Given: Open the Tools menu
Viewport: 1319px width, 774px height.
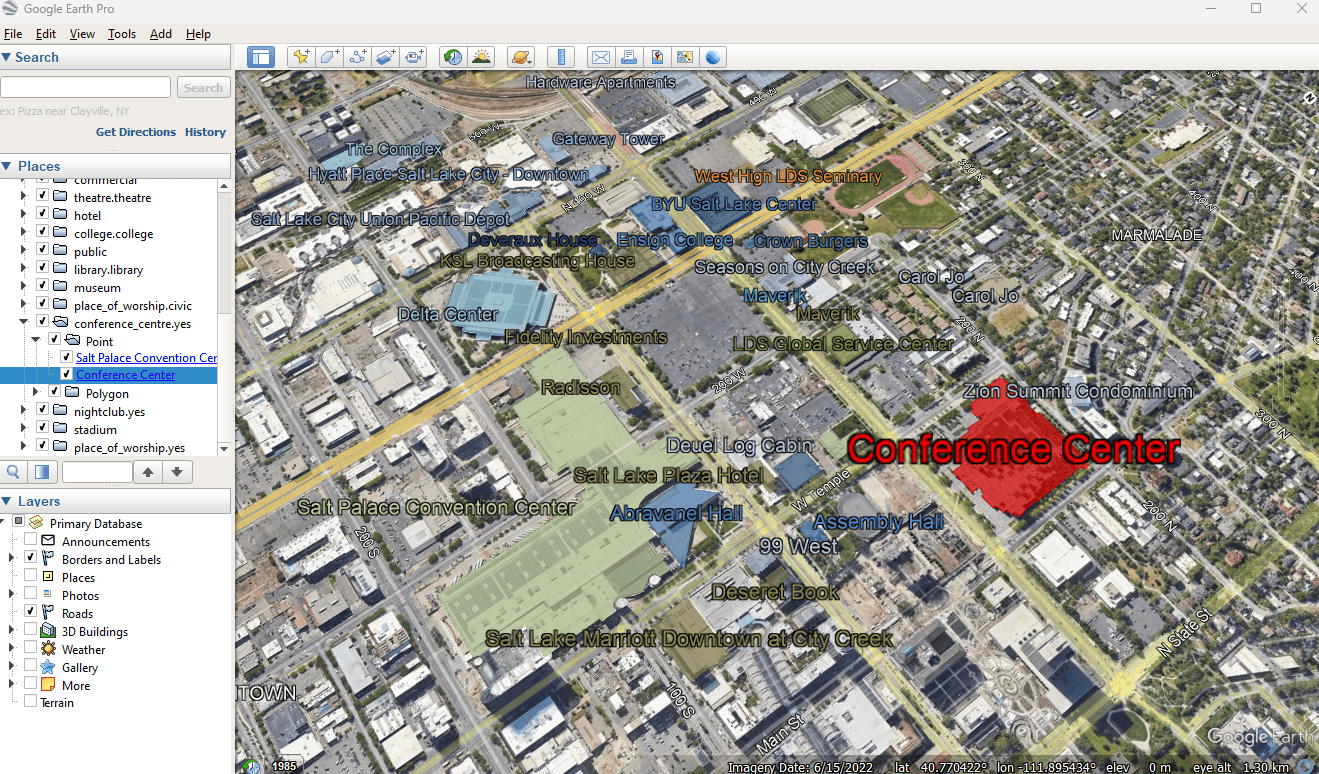Looking at the screenshot, I should tap(122, 33).
